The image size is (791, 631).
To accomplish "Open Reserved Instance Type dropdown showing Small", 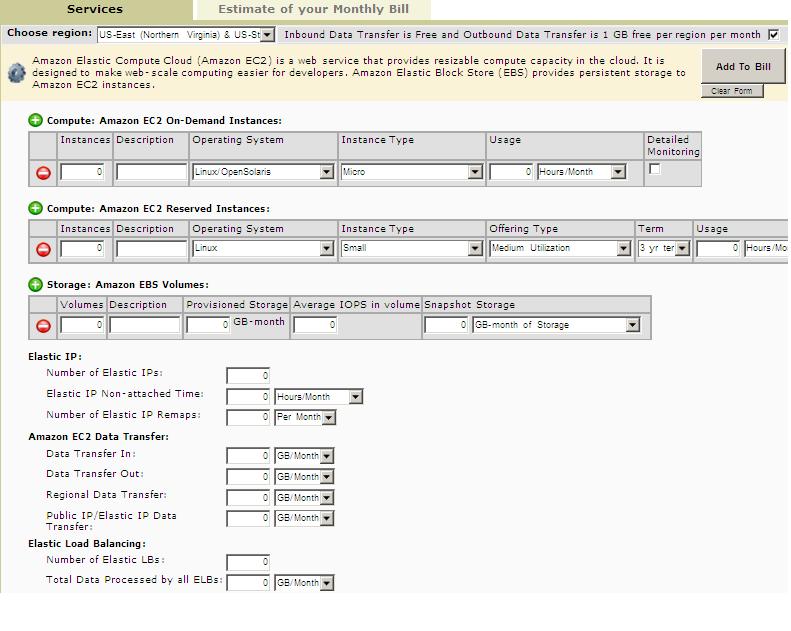I will [x=412, y=248].
